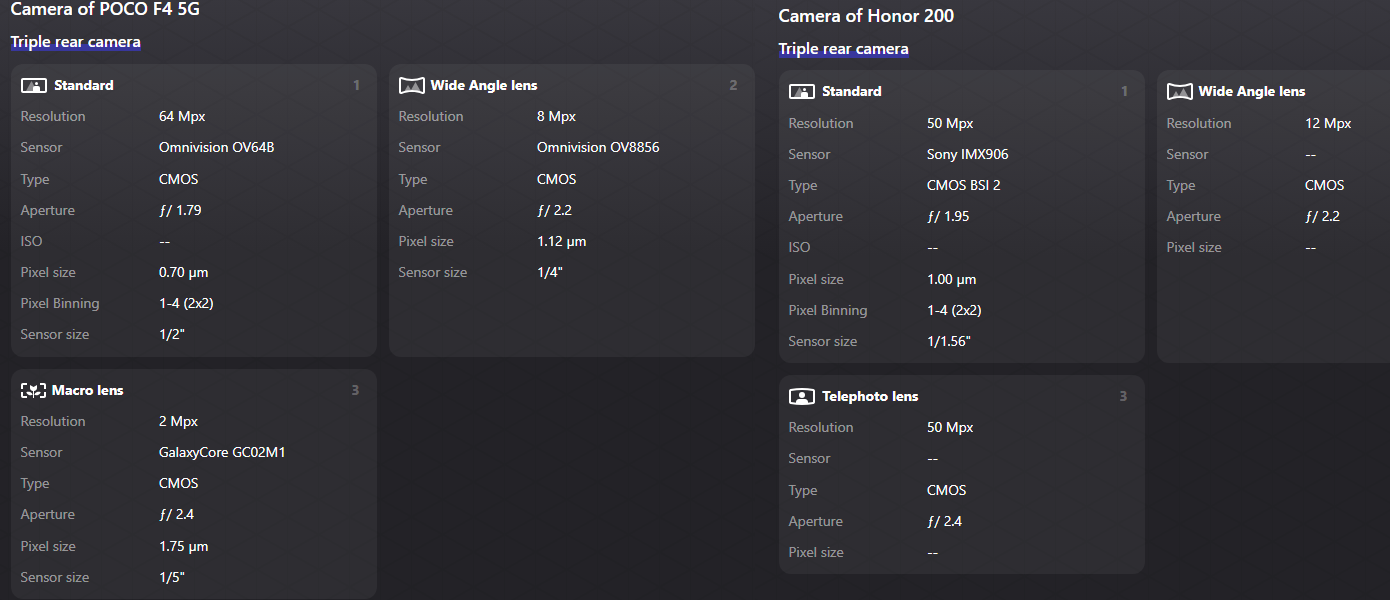Select the Camera of Honor 200 heading

pyautogui.click(x=866, y=16)
